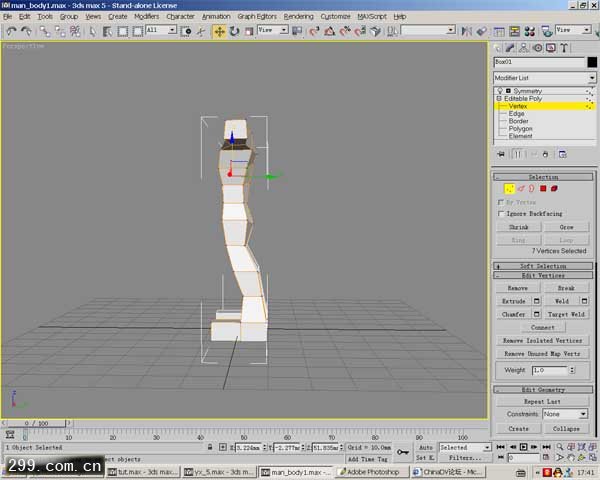This screenshot has height=480, width=600.
Task: Toggle the Symmetry modifier light bulb
Action: [500, 91]
